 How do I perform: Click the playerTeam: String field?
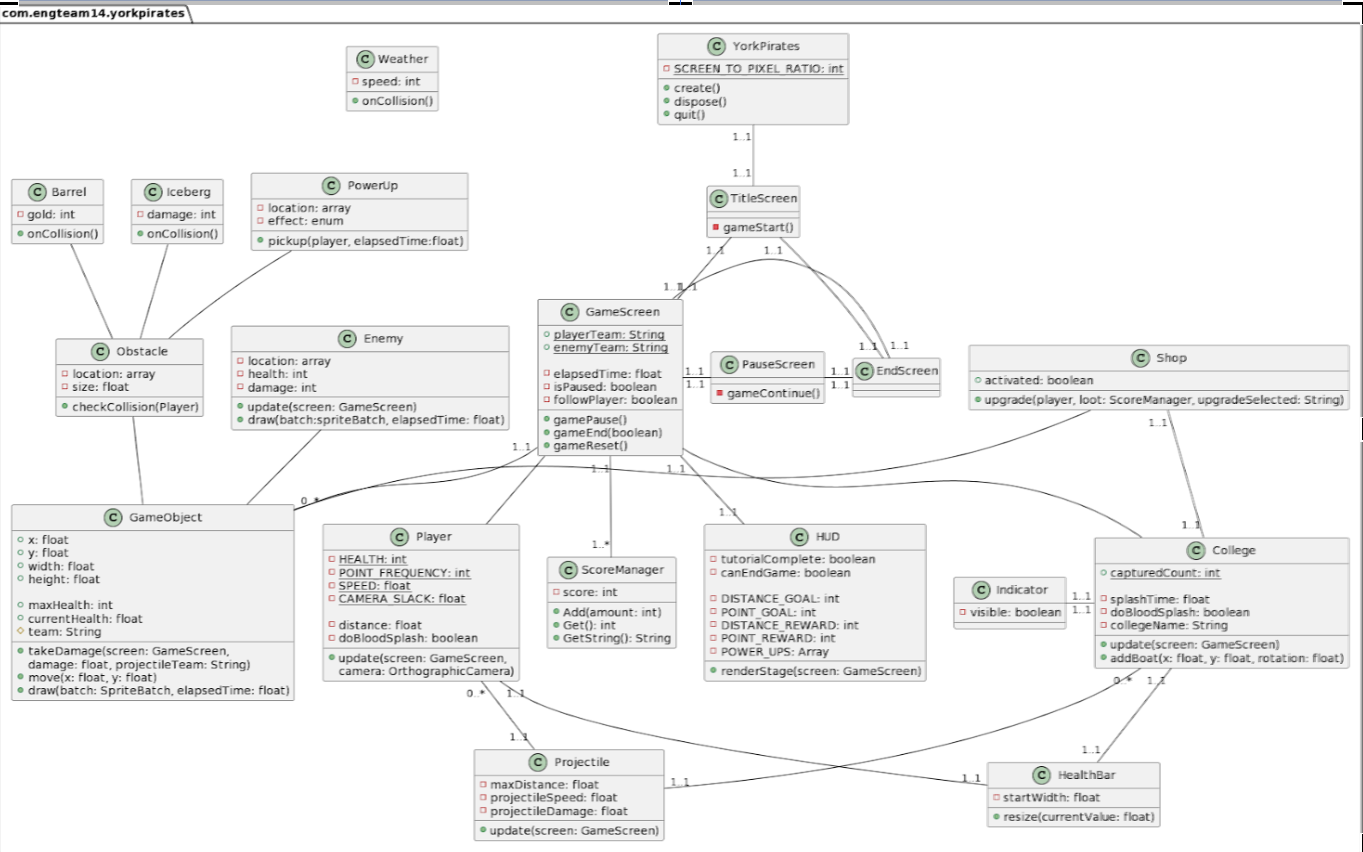[609, 334]
